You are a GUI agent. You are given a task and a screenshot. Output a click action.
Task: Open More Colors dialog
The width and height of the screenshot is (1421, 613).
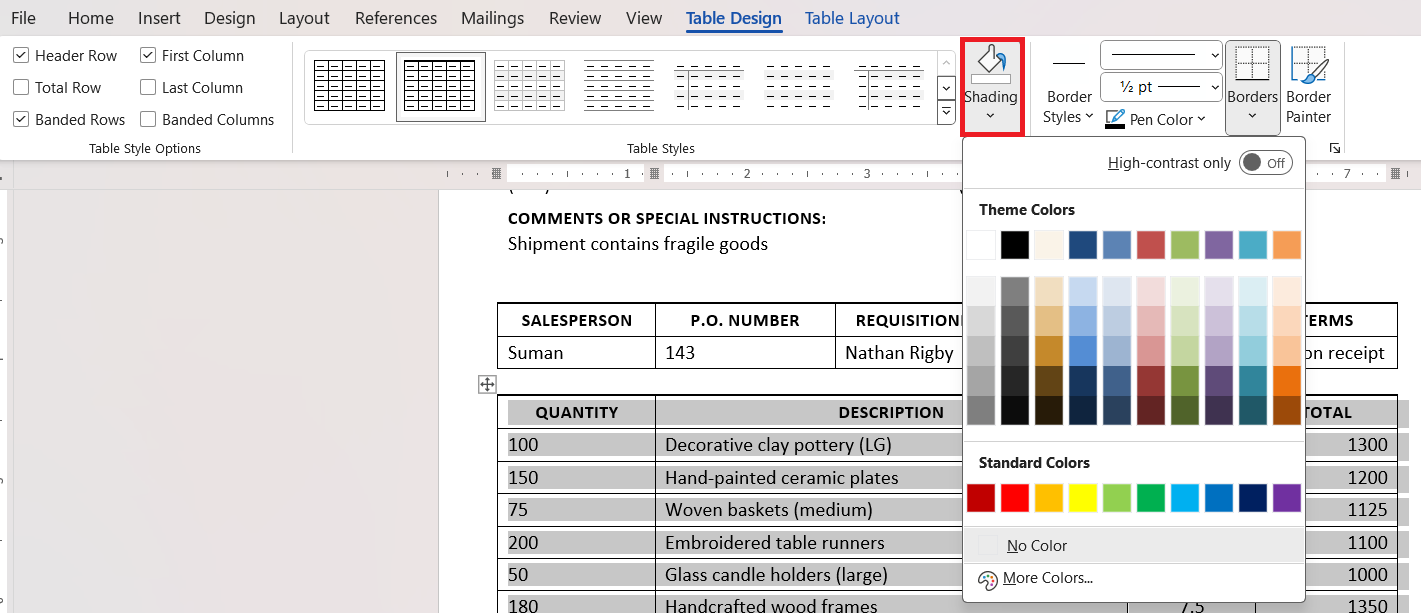point(1134,578)
